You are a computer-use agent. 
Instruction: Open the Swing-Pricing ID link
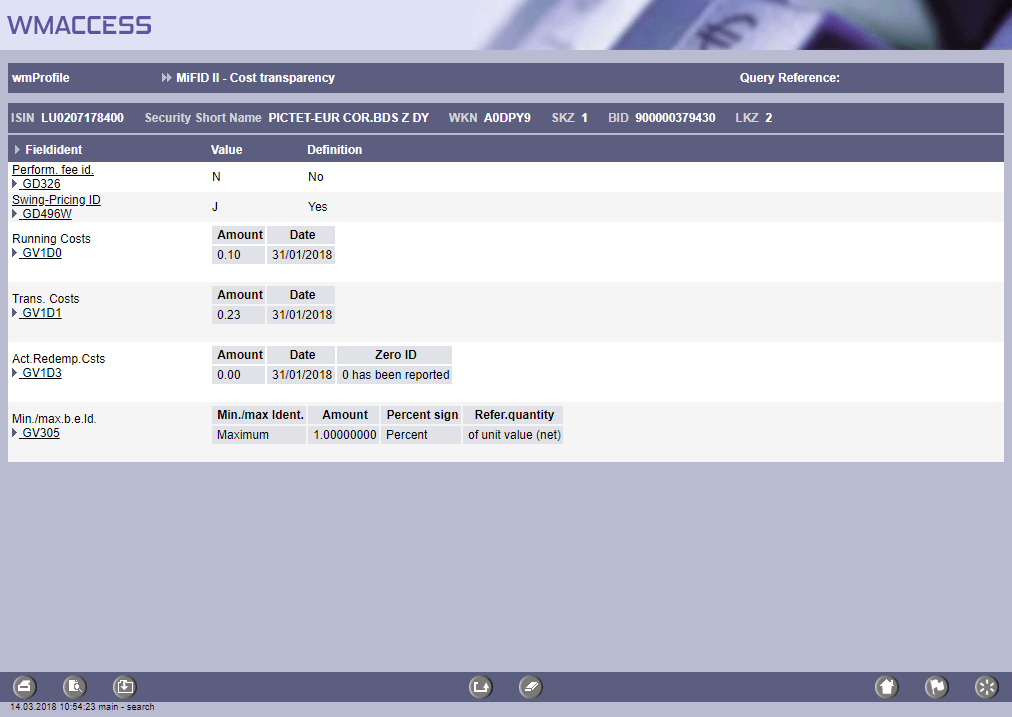[x=56, y=199]
